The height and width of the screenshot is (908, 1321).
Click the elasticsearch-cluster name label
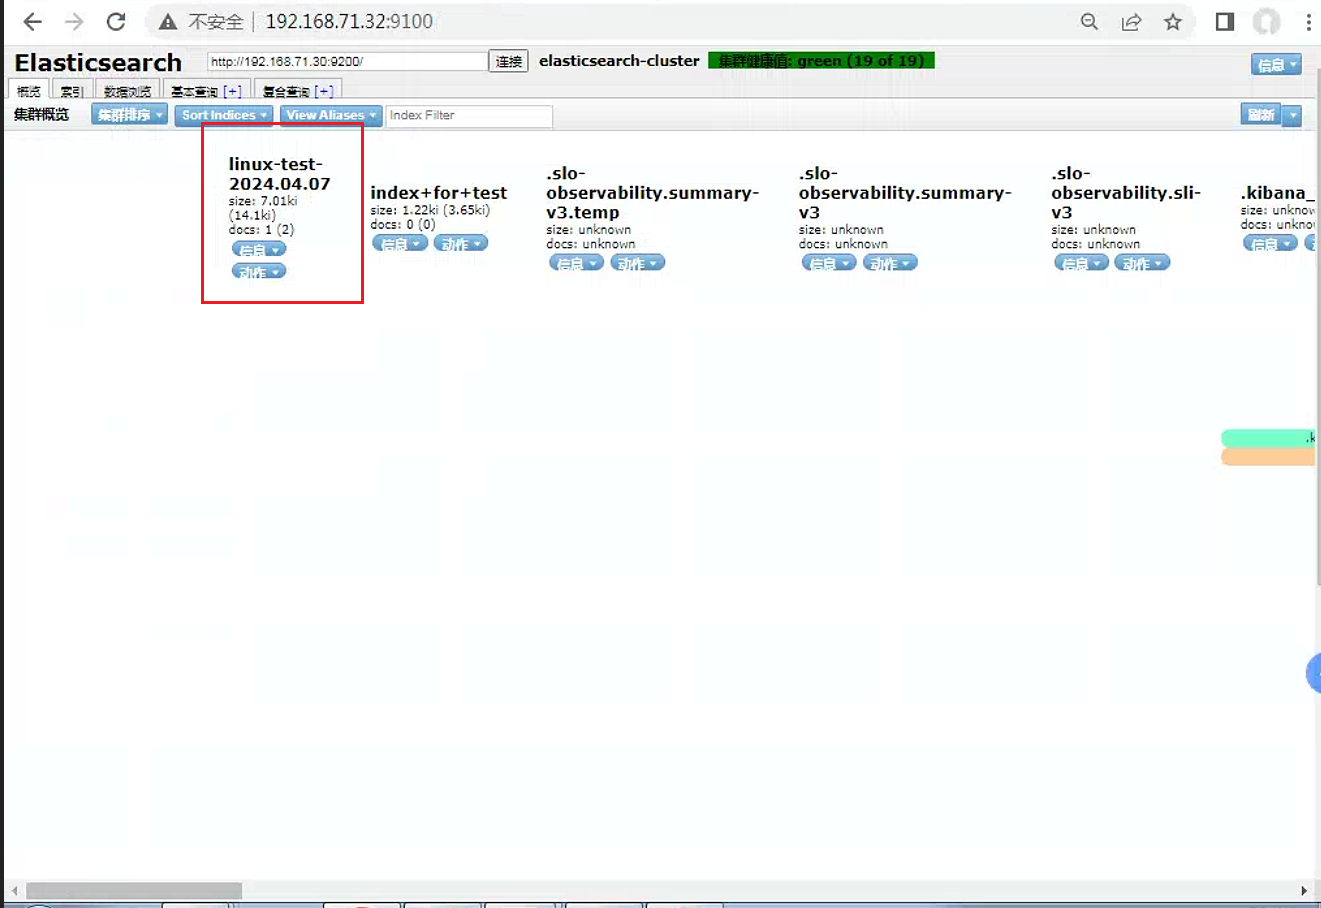619,61
